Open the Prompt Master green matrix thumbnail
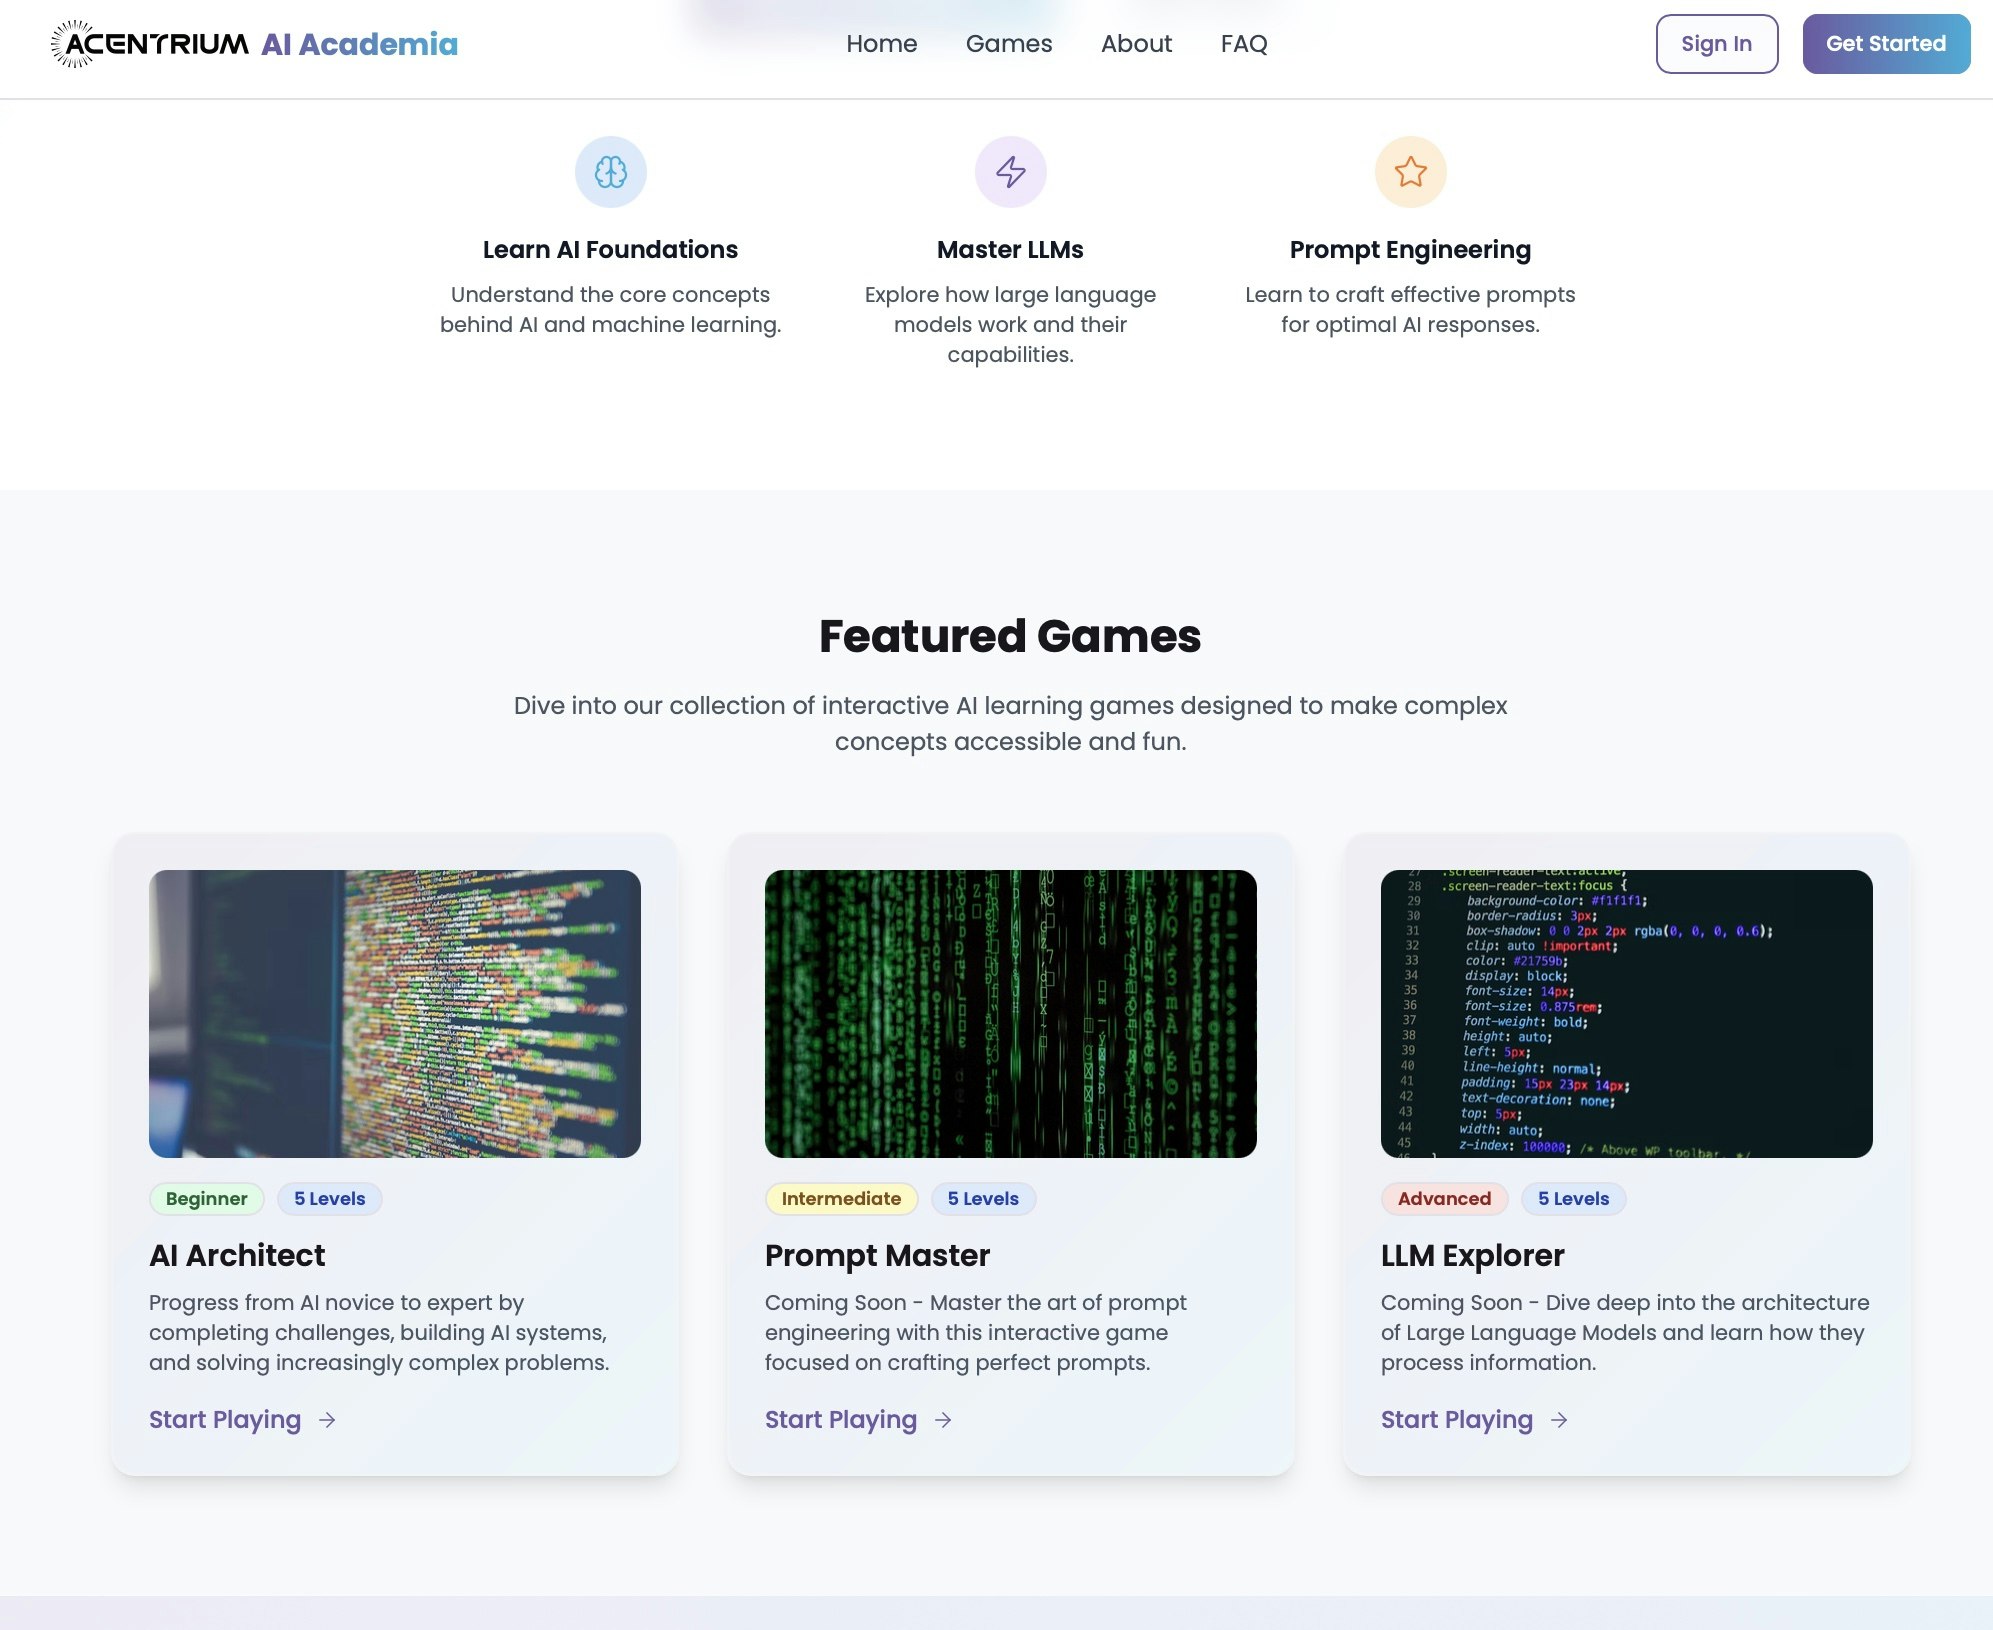 [x=1010, y=1013]
